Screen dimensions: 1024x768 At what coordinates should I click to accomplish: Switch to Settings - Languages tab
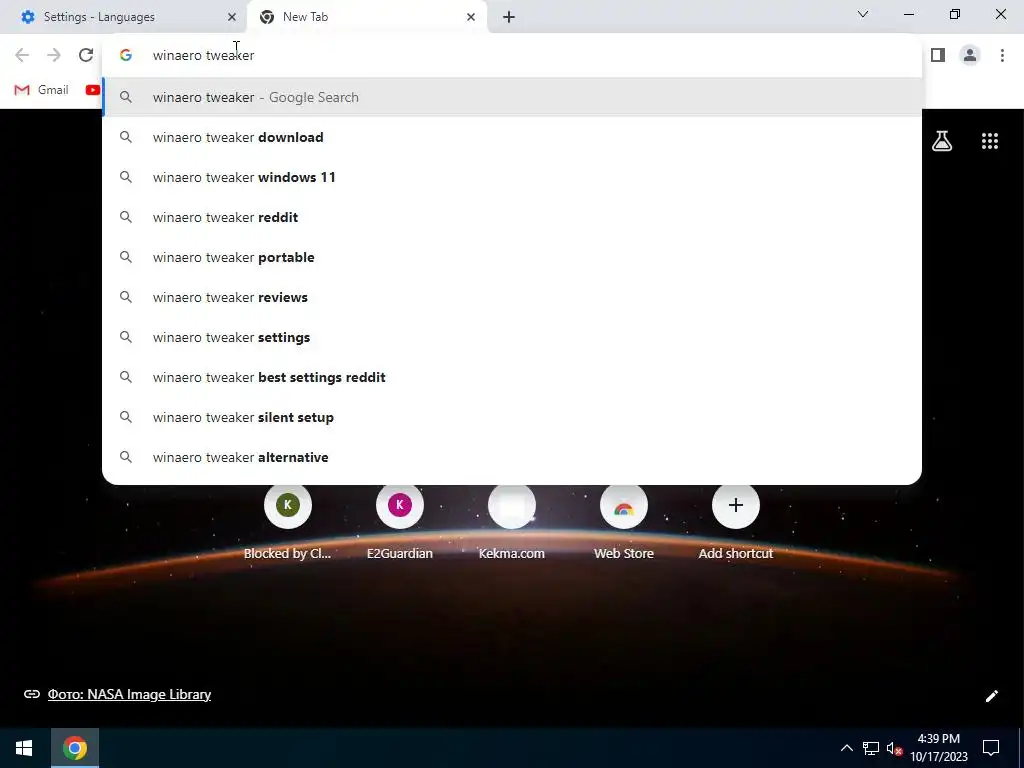123,17
